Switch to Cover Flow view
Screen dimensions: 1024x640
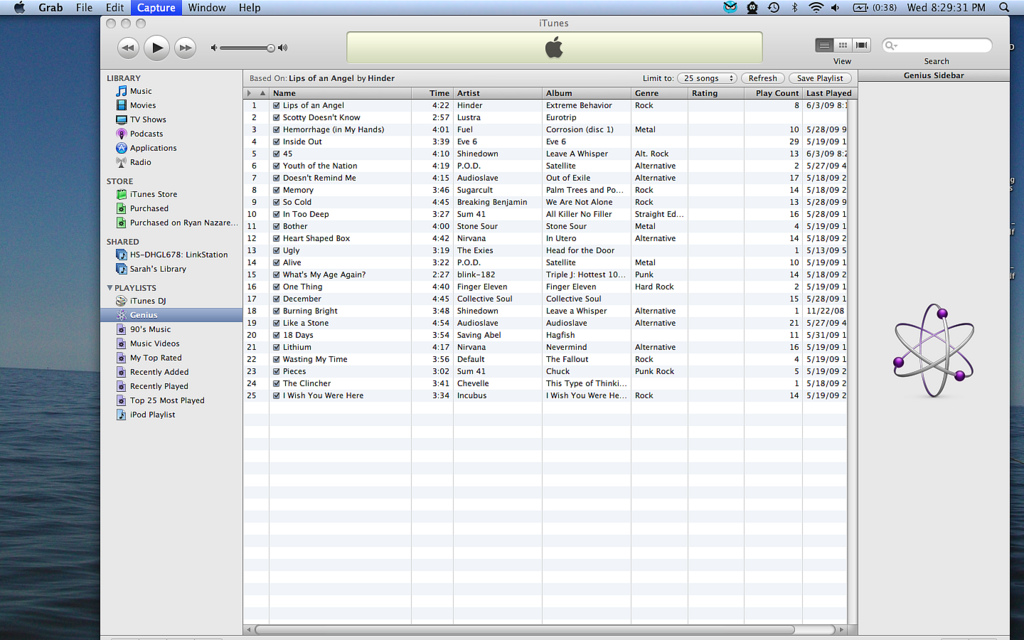click(x=862, y=45)
